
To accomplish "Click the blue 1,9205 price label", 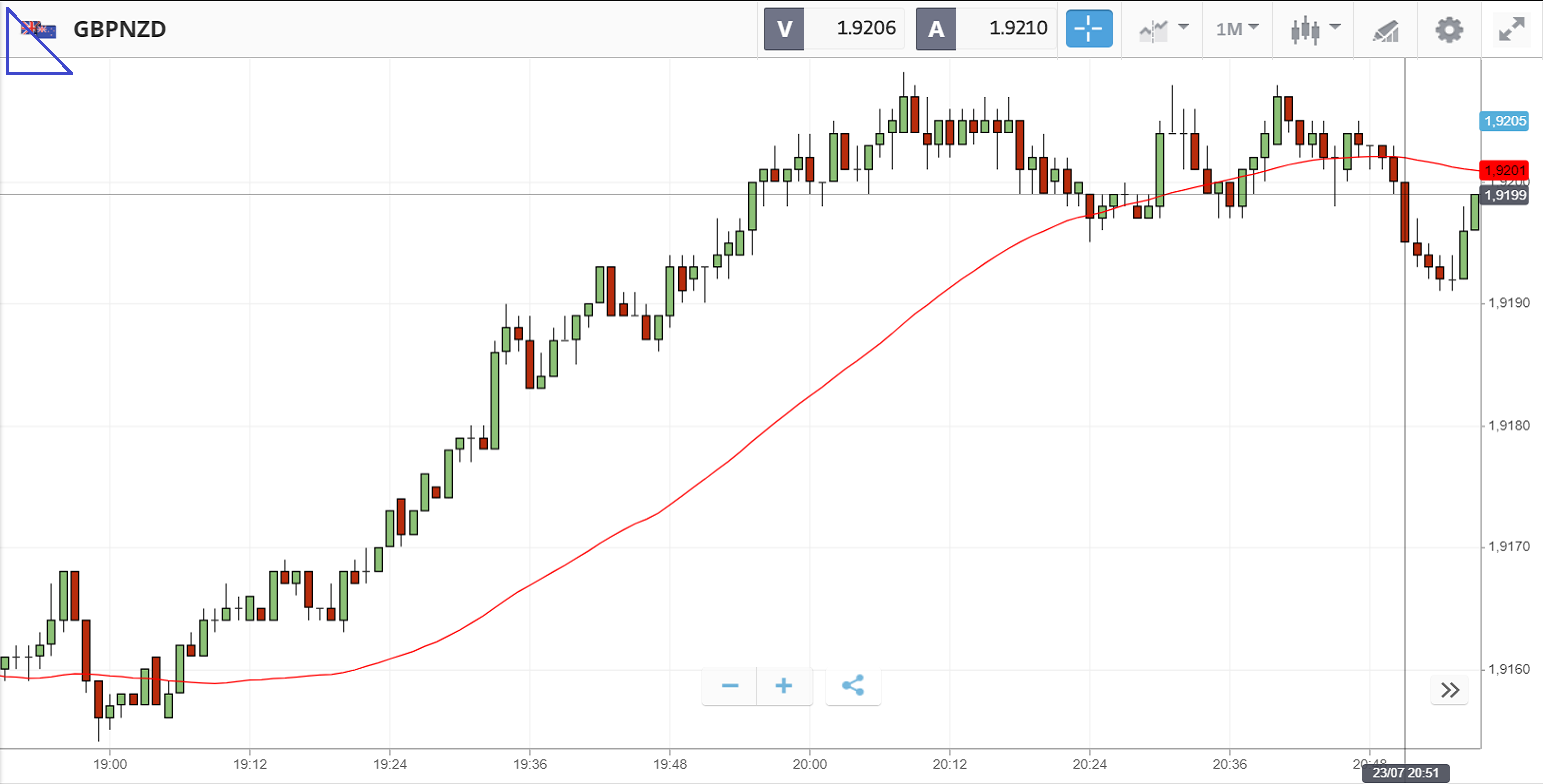I will coord(1504,121).
